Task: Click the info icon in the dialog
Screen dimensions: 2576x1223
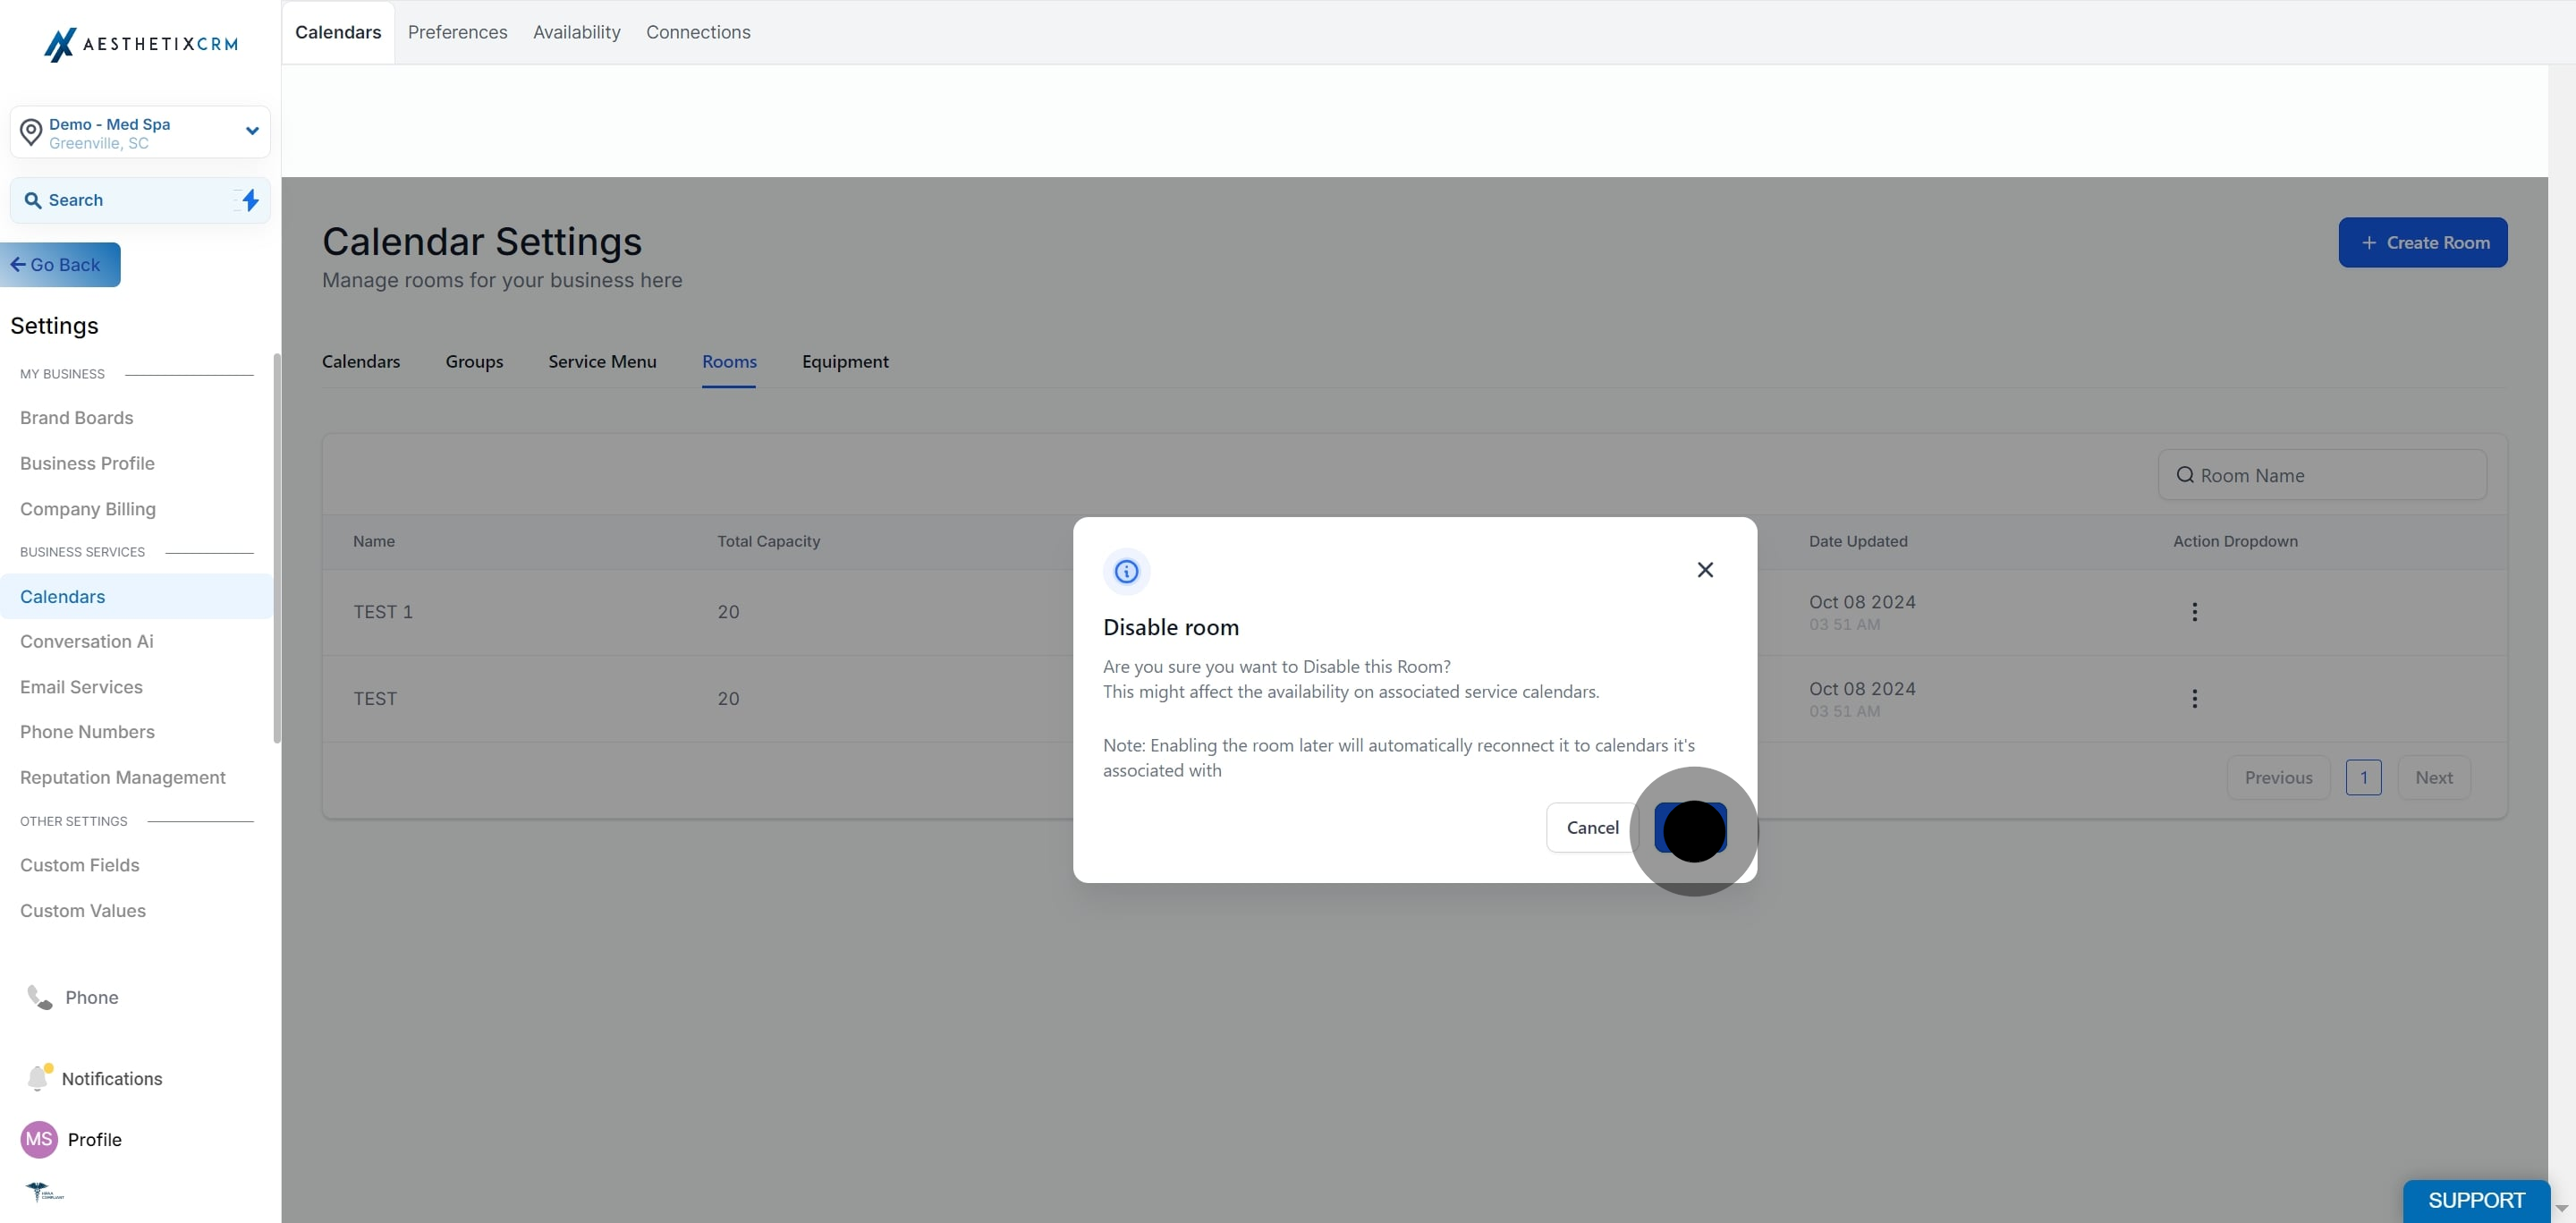Action: [1126, 572]
